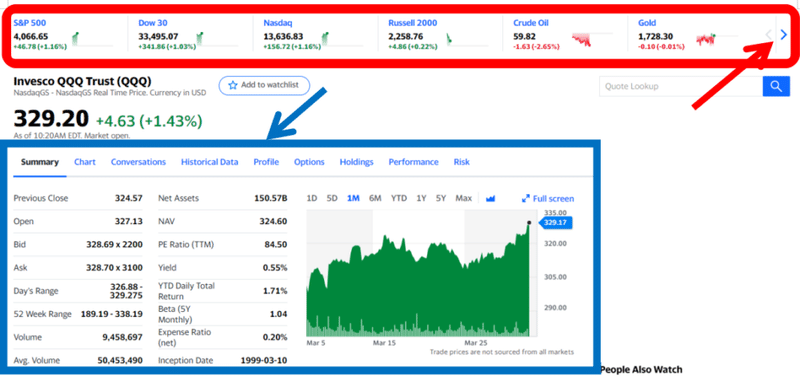Open the Dow 30 index link

pyautogui.click(x=153, y=23)
